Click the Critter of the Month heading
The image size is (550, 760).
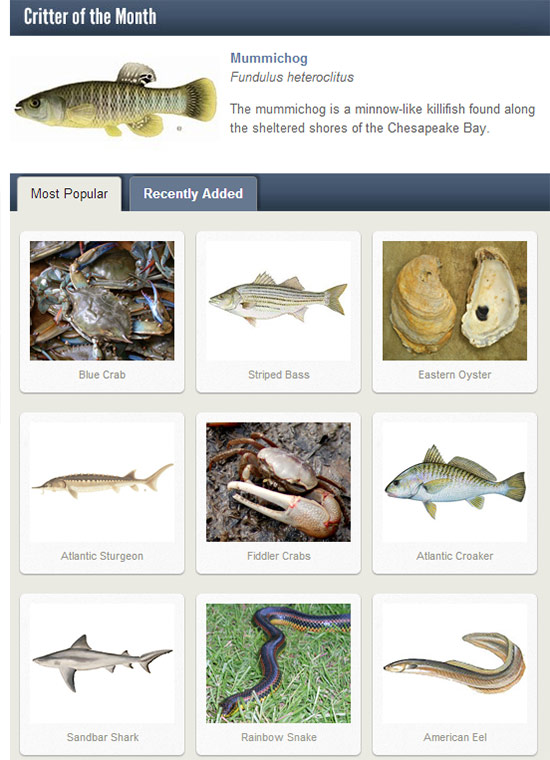(x=90, y=16)
